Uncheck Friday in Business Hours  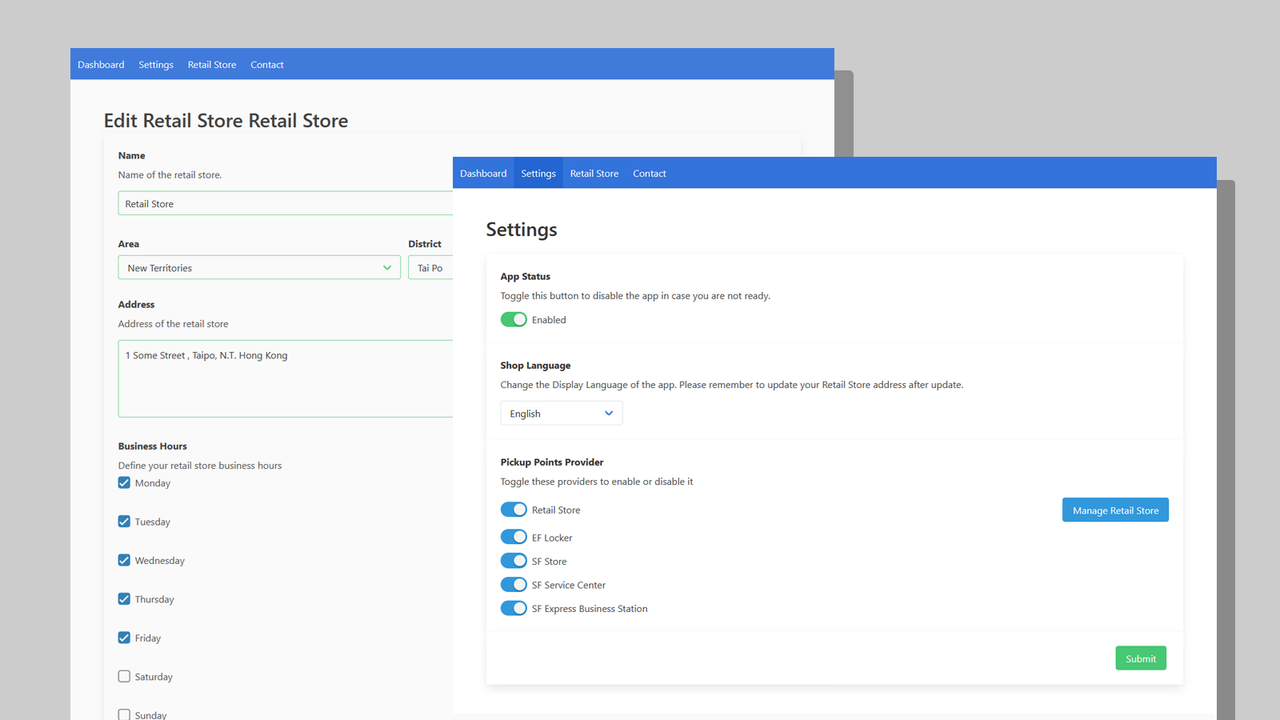point(123,637)
